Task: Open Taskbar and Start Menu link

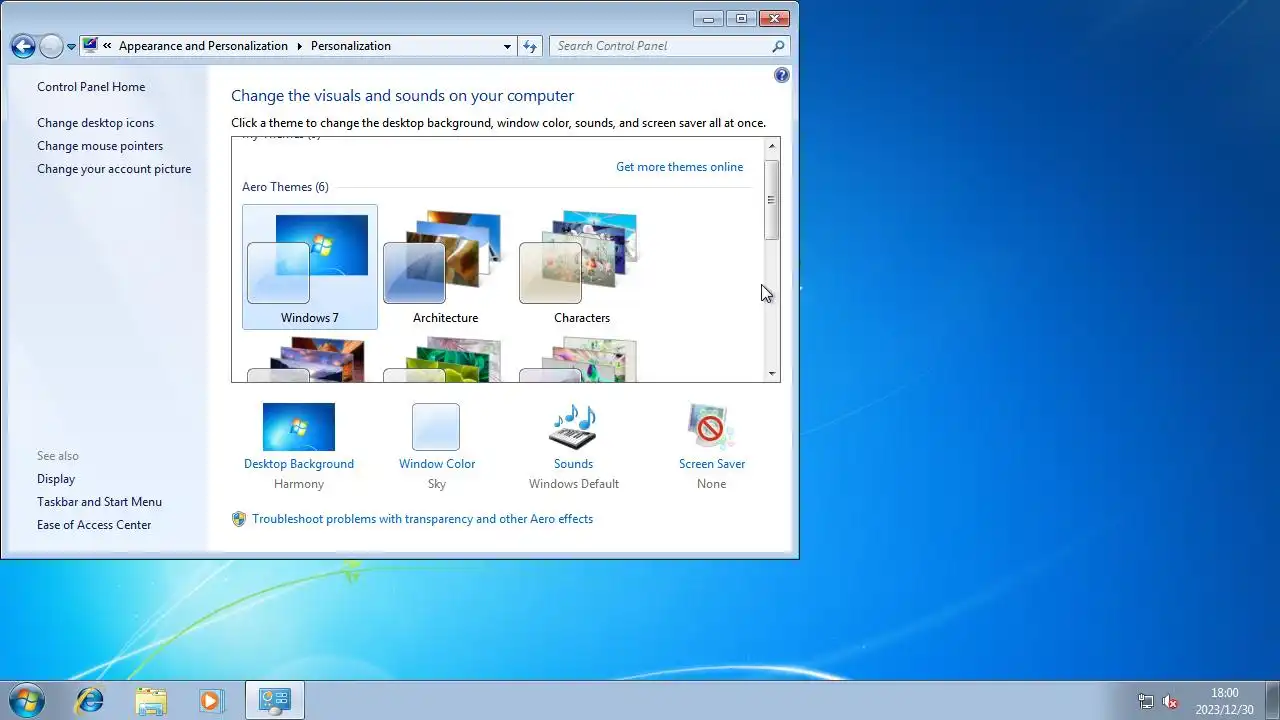Action: click(x=99, y=502)
